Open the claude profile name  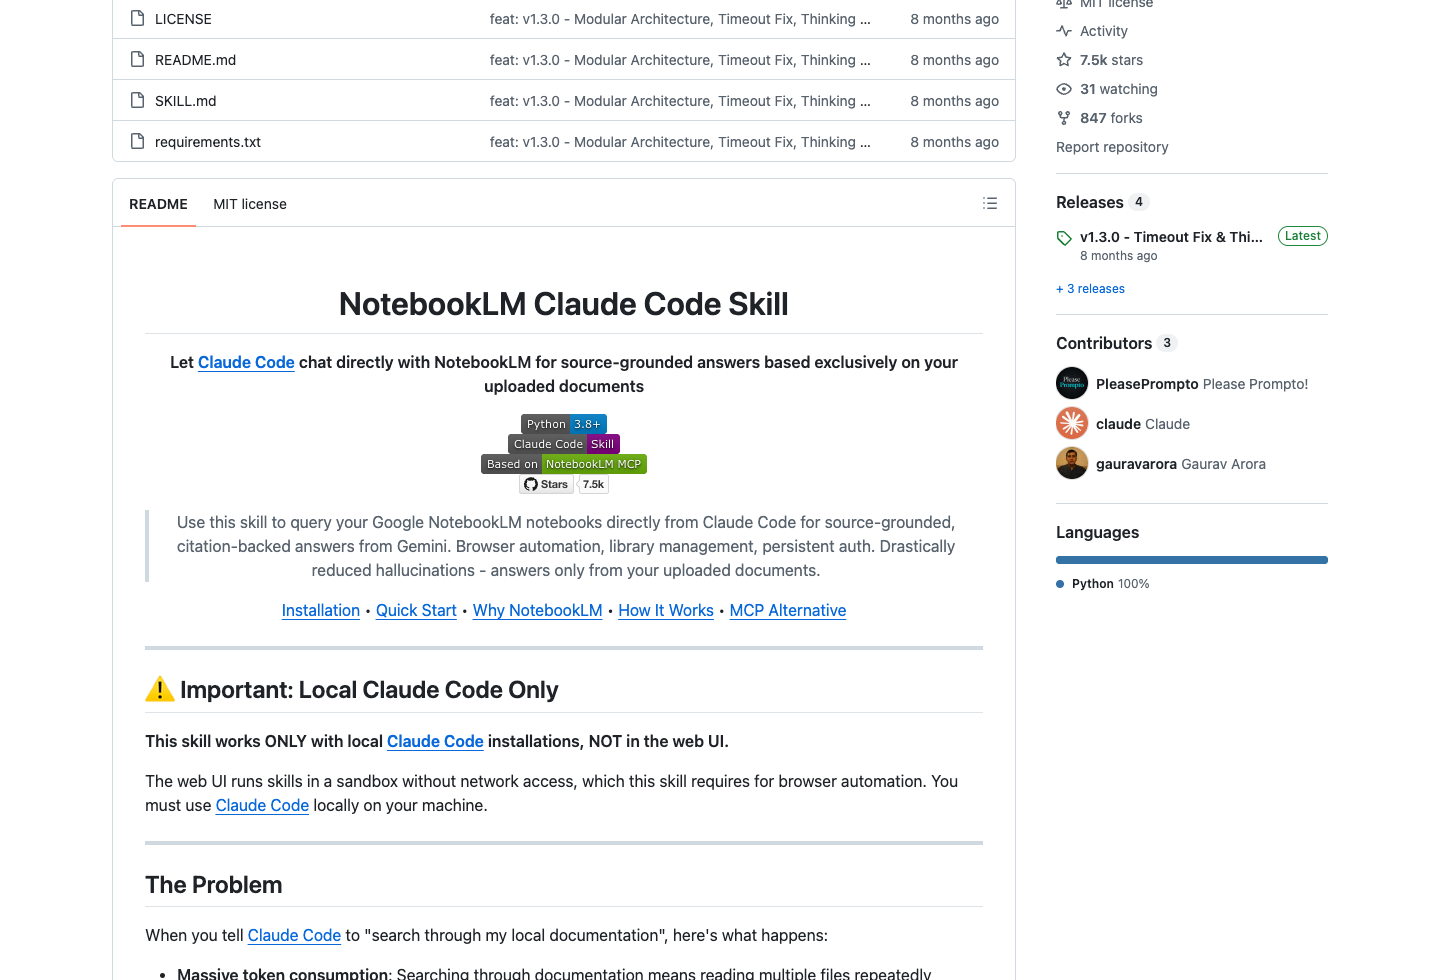(x=1118, y=424)
